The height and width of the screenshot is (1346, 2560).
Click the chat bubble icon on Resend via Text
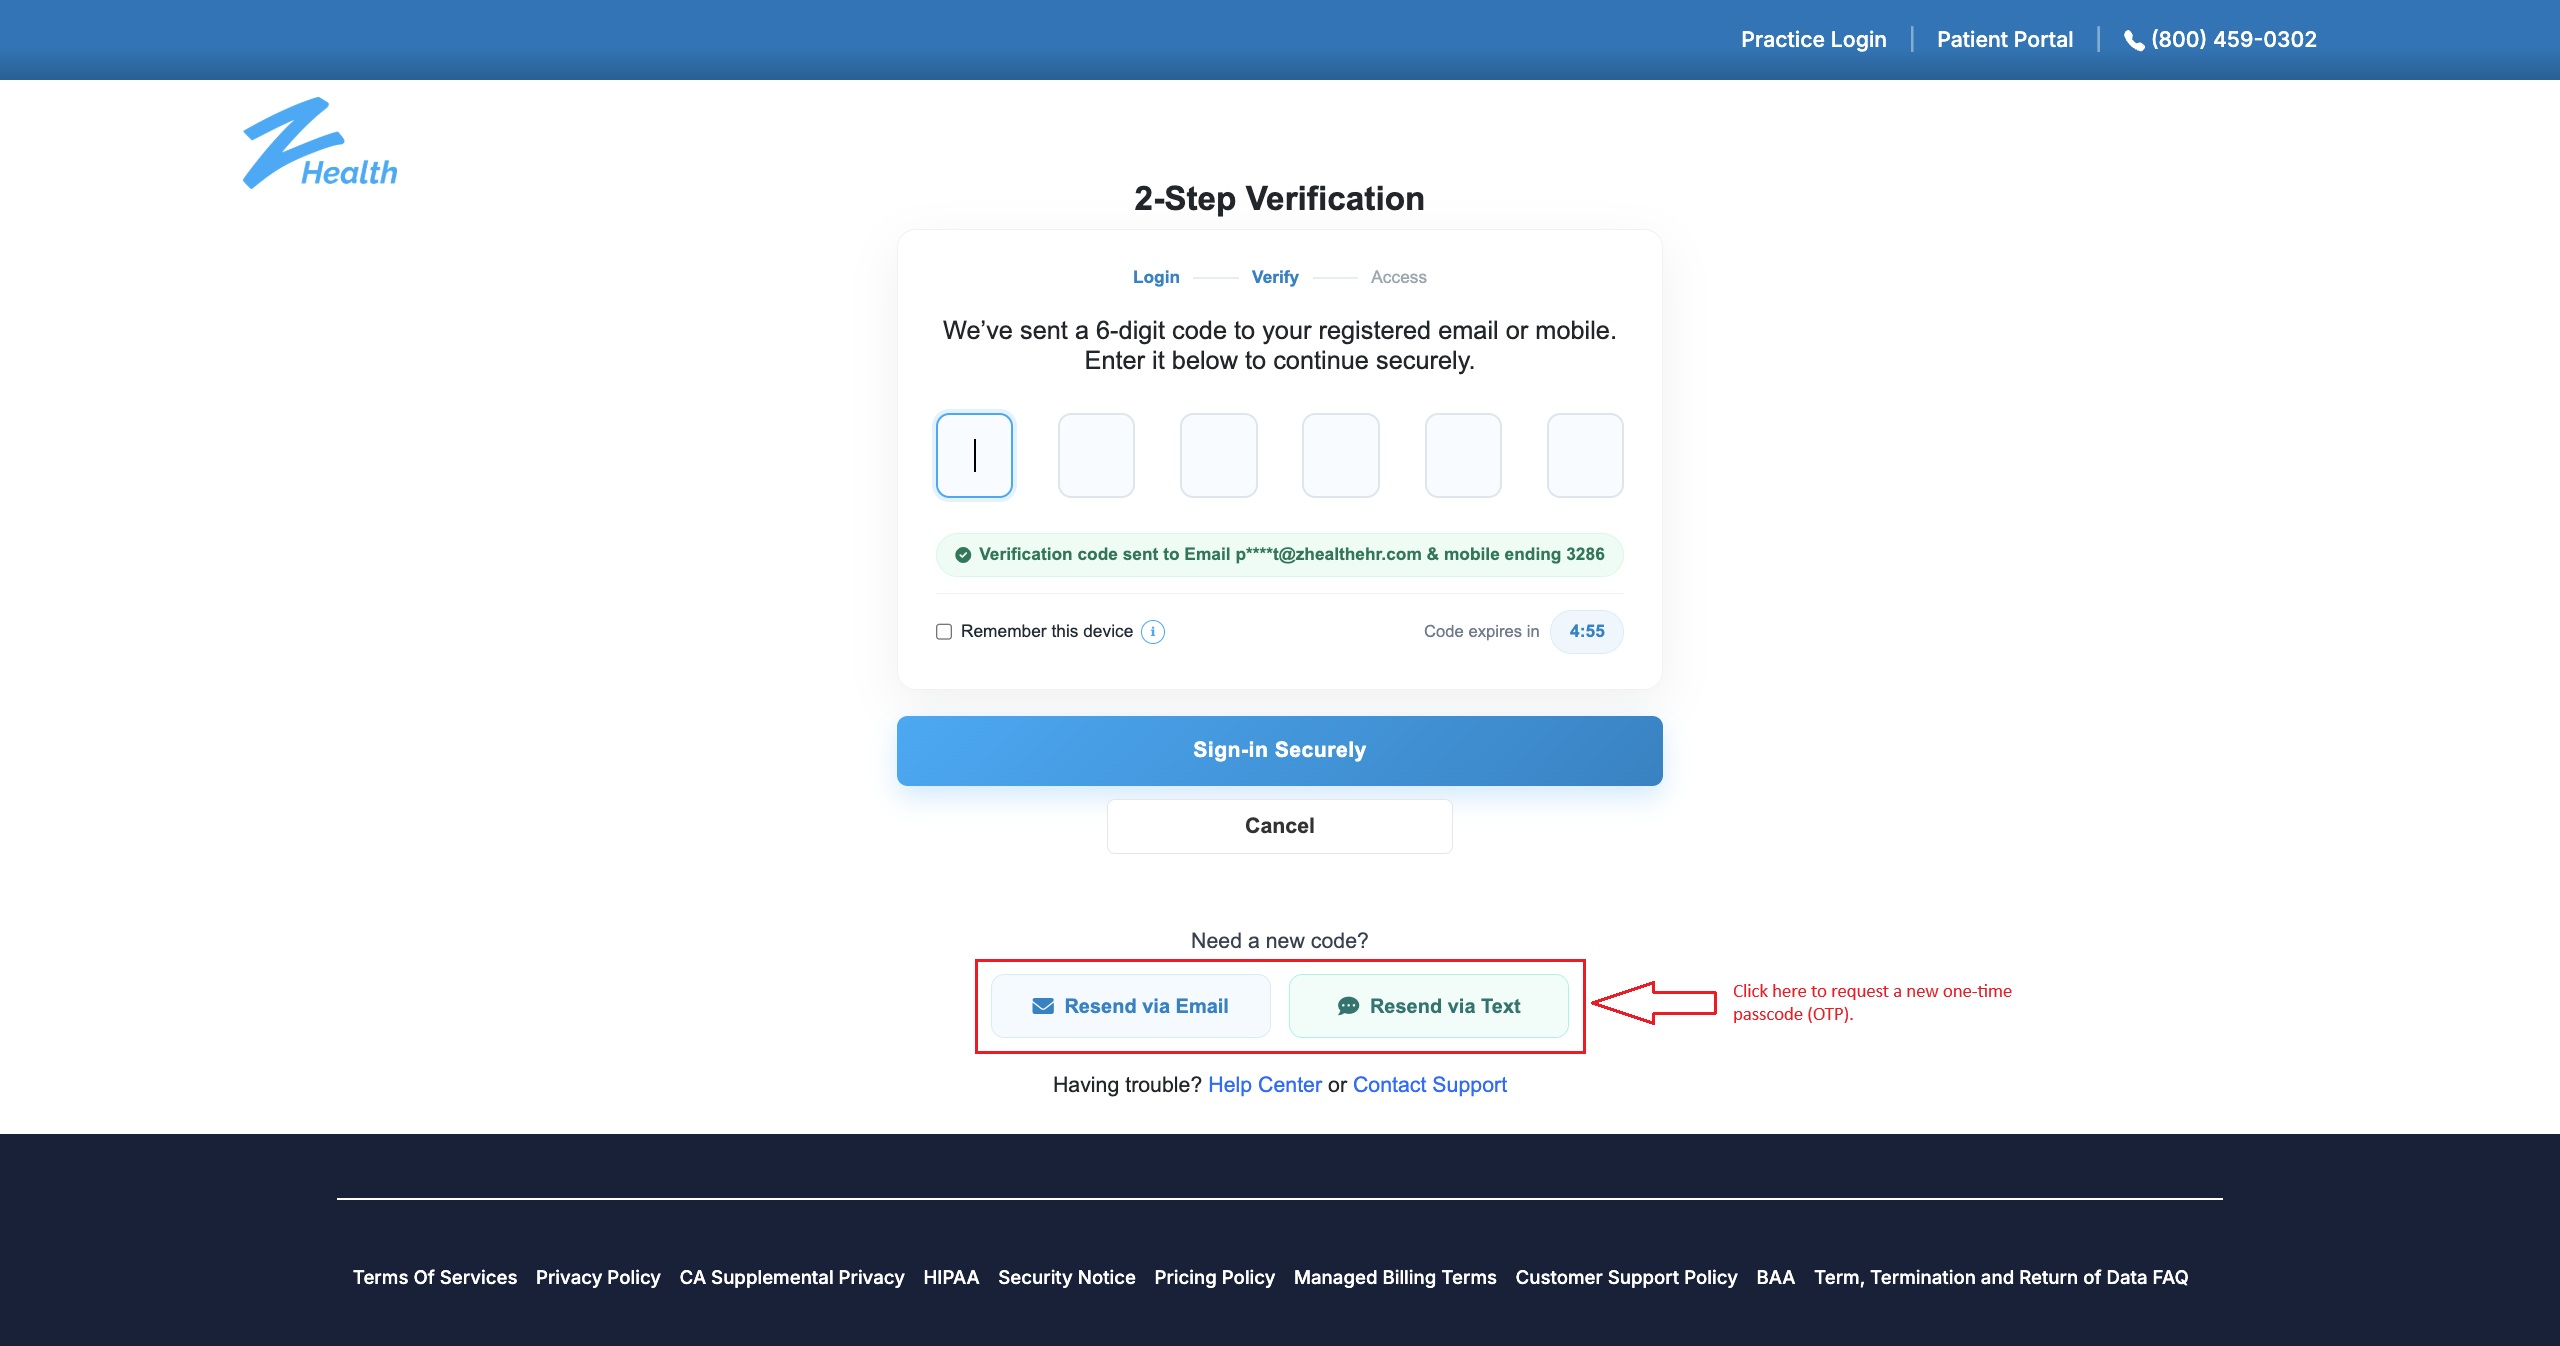(1348, 1006)
